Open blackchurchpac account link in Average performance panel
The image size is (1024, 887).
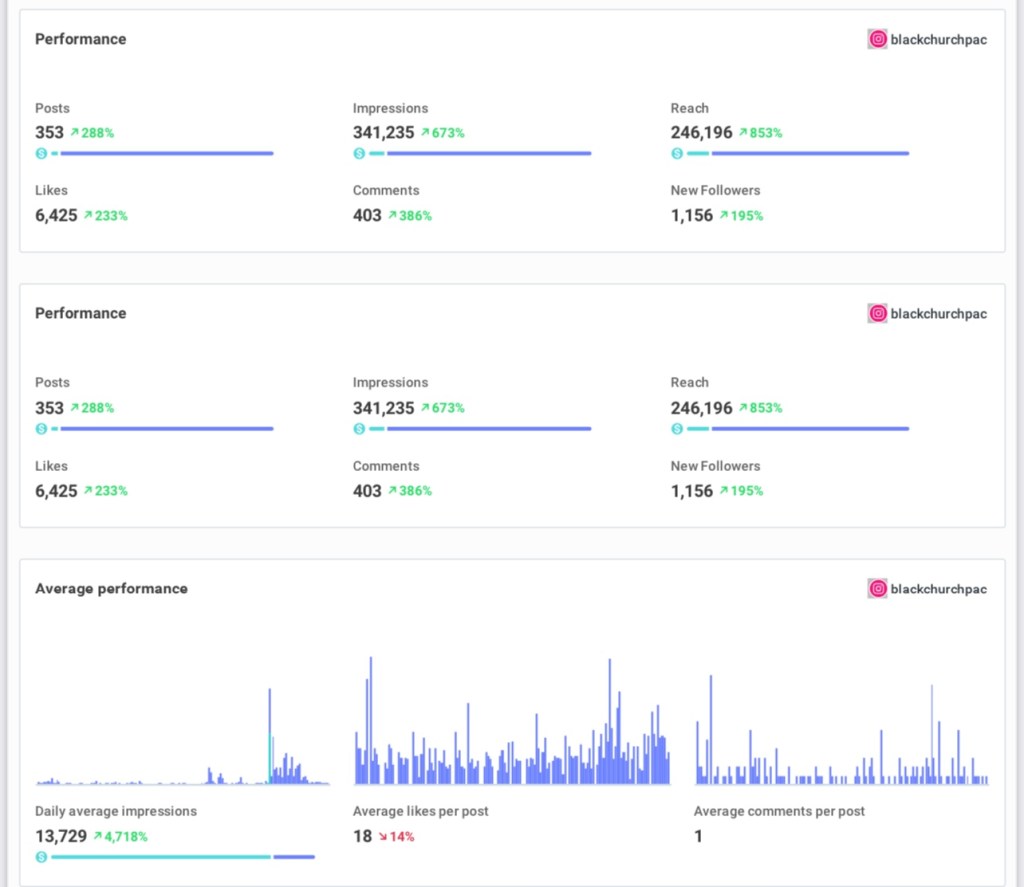pyautogui.click(x=938, y=589)
